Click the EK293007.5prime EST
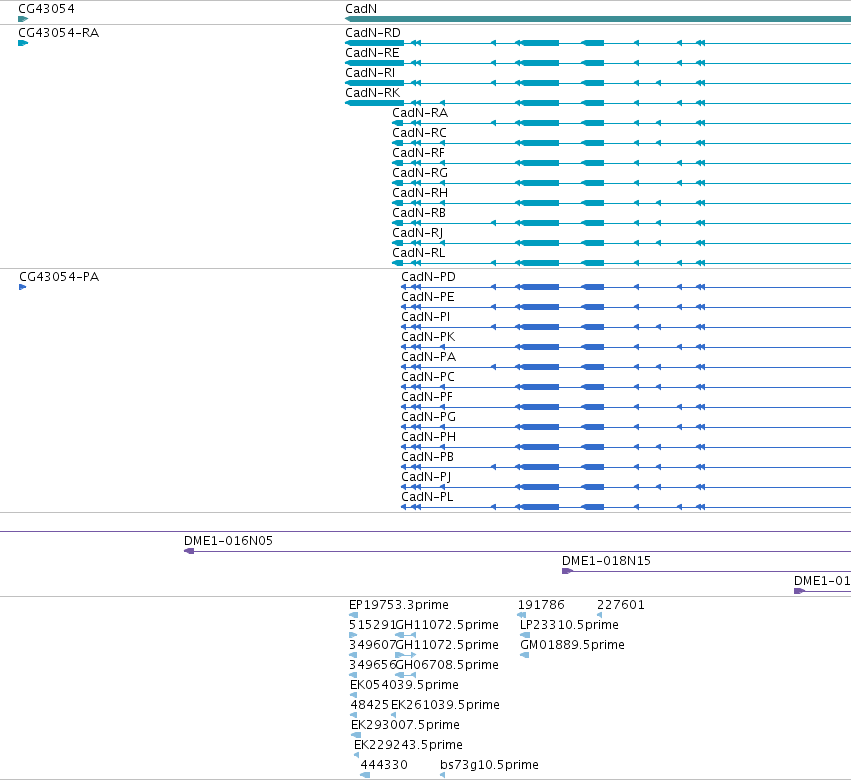Image resolution: width=851 pixels, height=780 pixels. 405,726
